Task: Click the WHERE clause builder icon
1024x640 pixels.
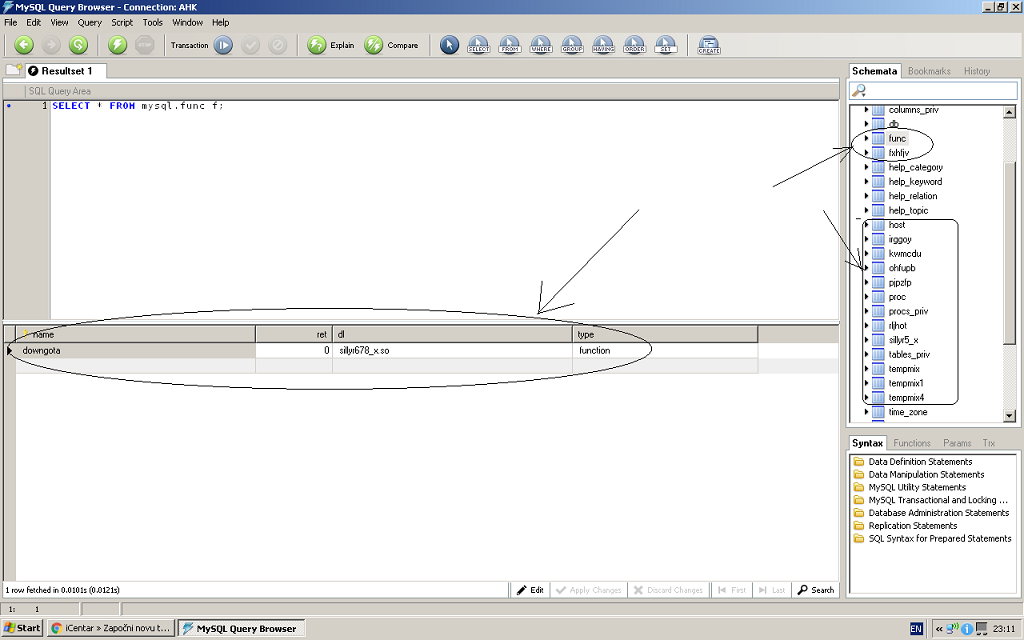Action: pos(541,45)
